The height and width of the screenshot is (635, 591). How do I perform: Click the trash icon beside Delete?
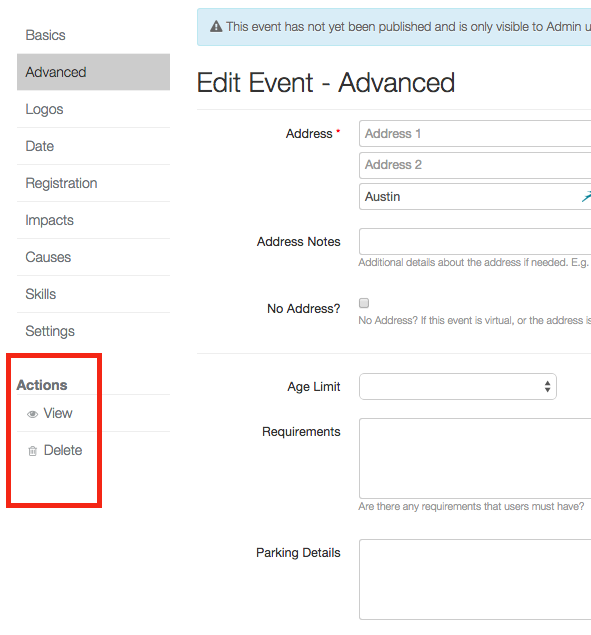tap(32, 451)
